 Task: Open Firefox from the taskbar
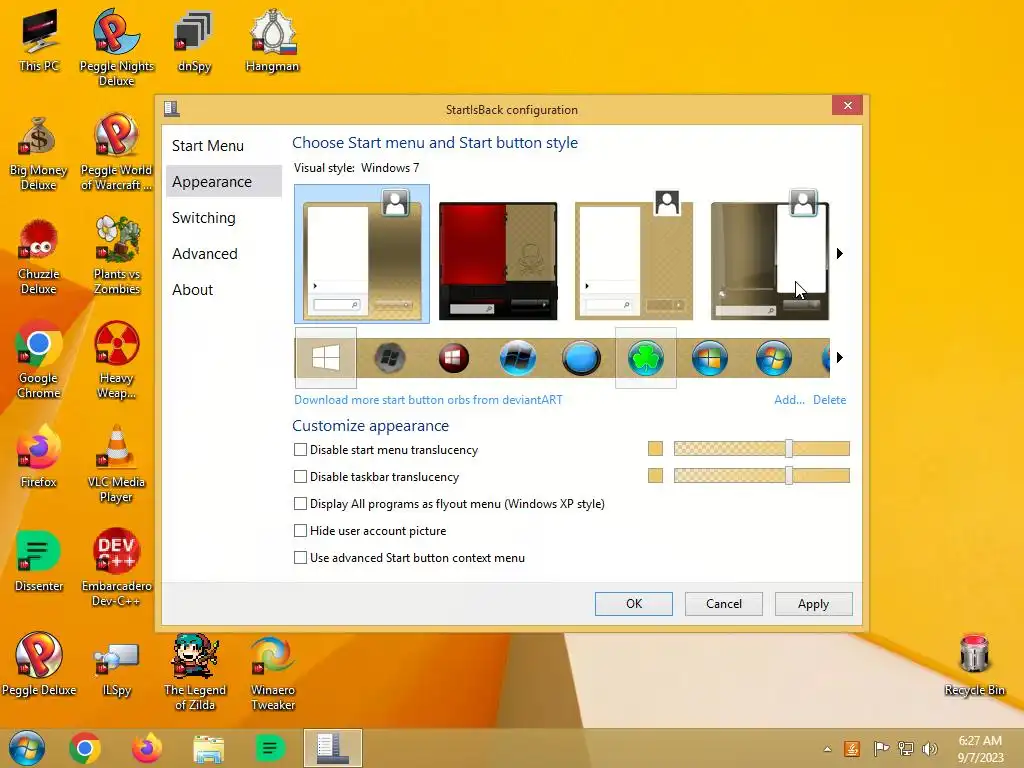tap(147, 748)
